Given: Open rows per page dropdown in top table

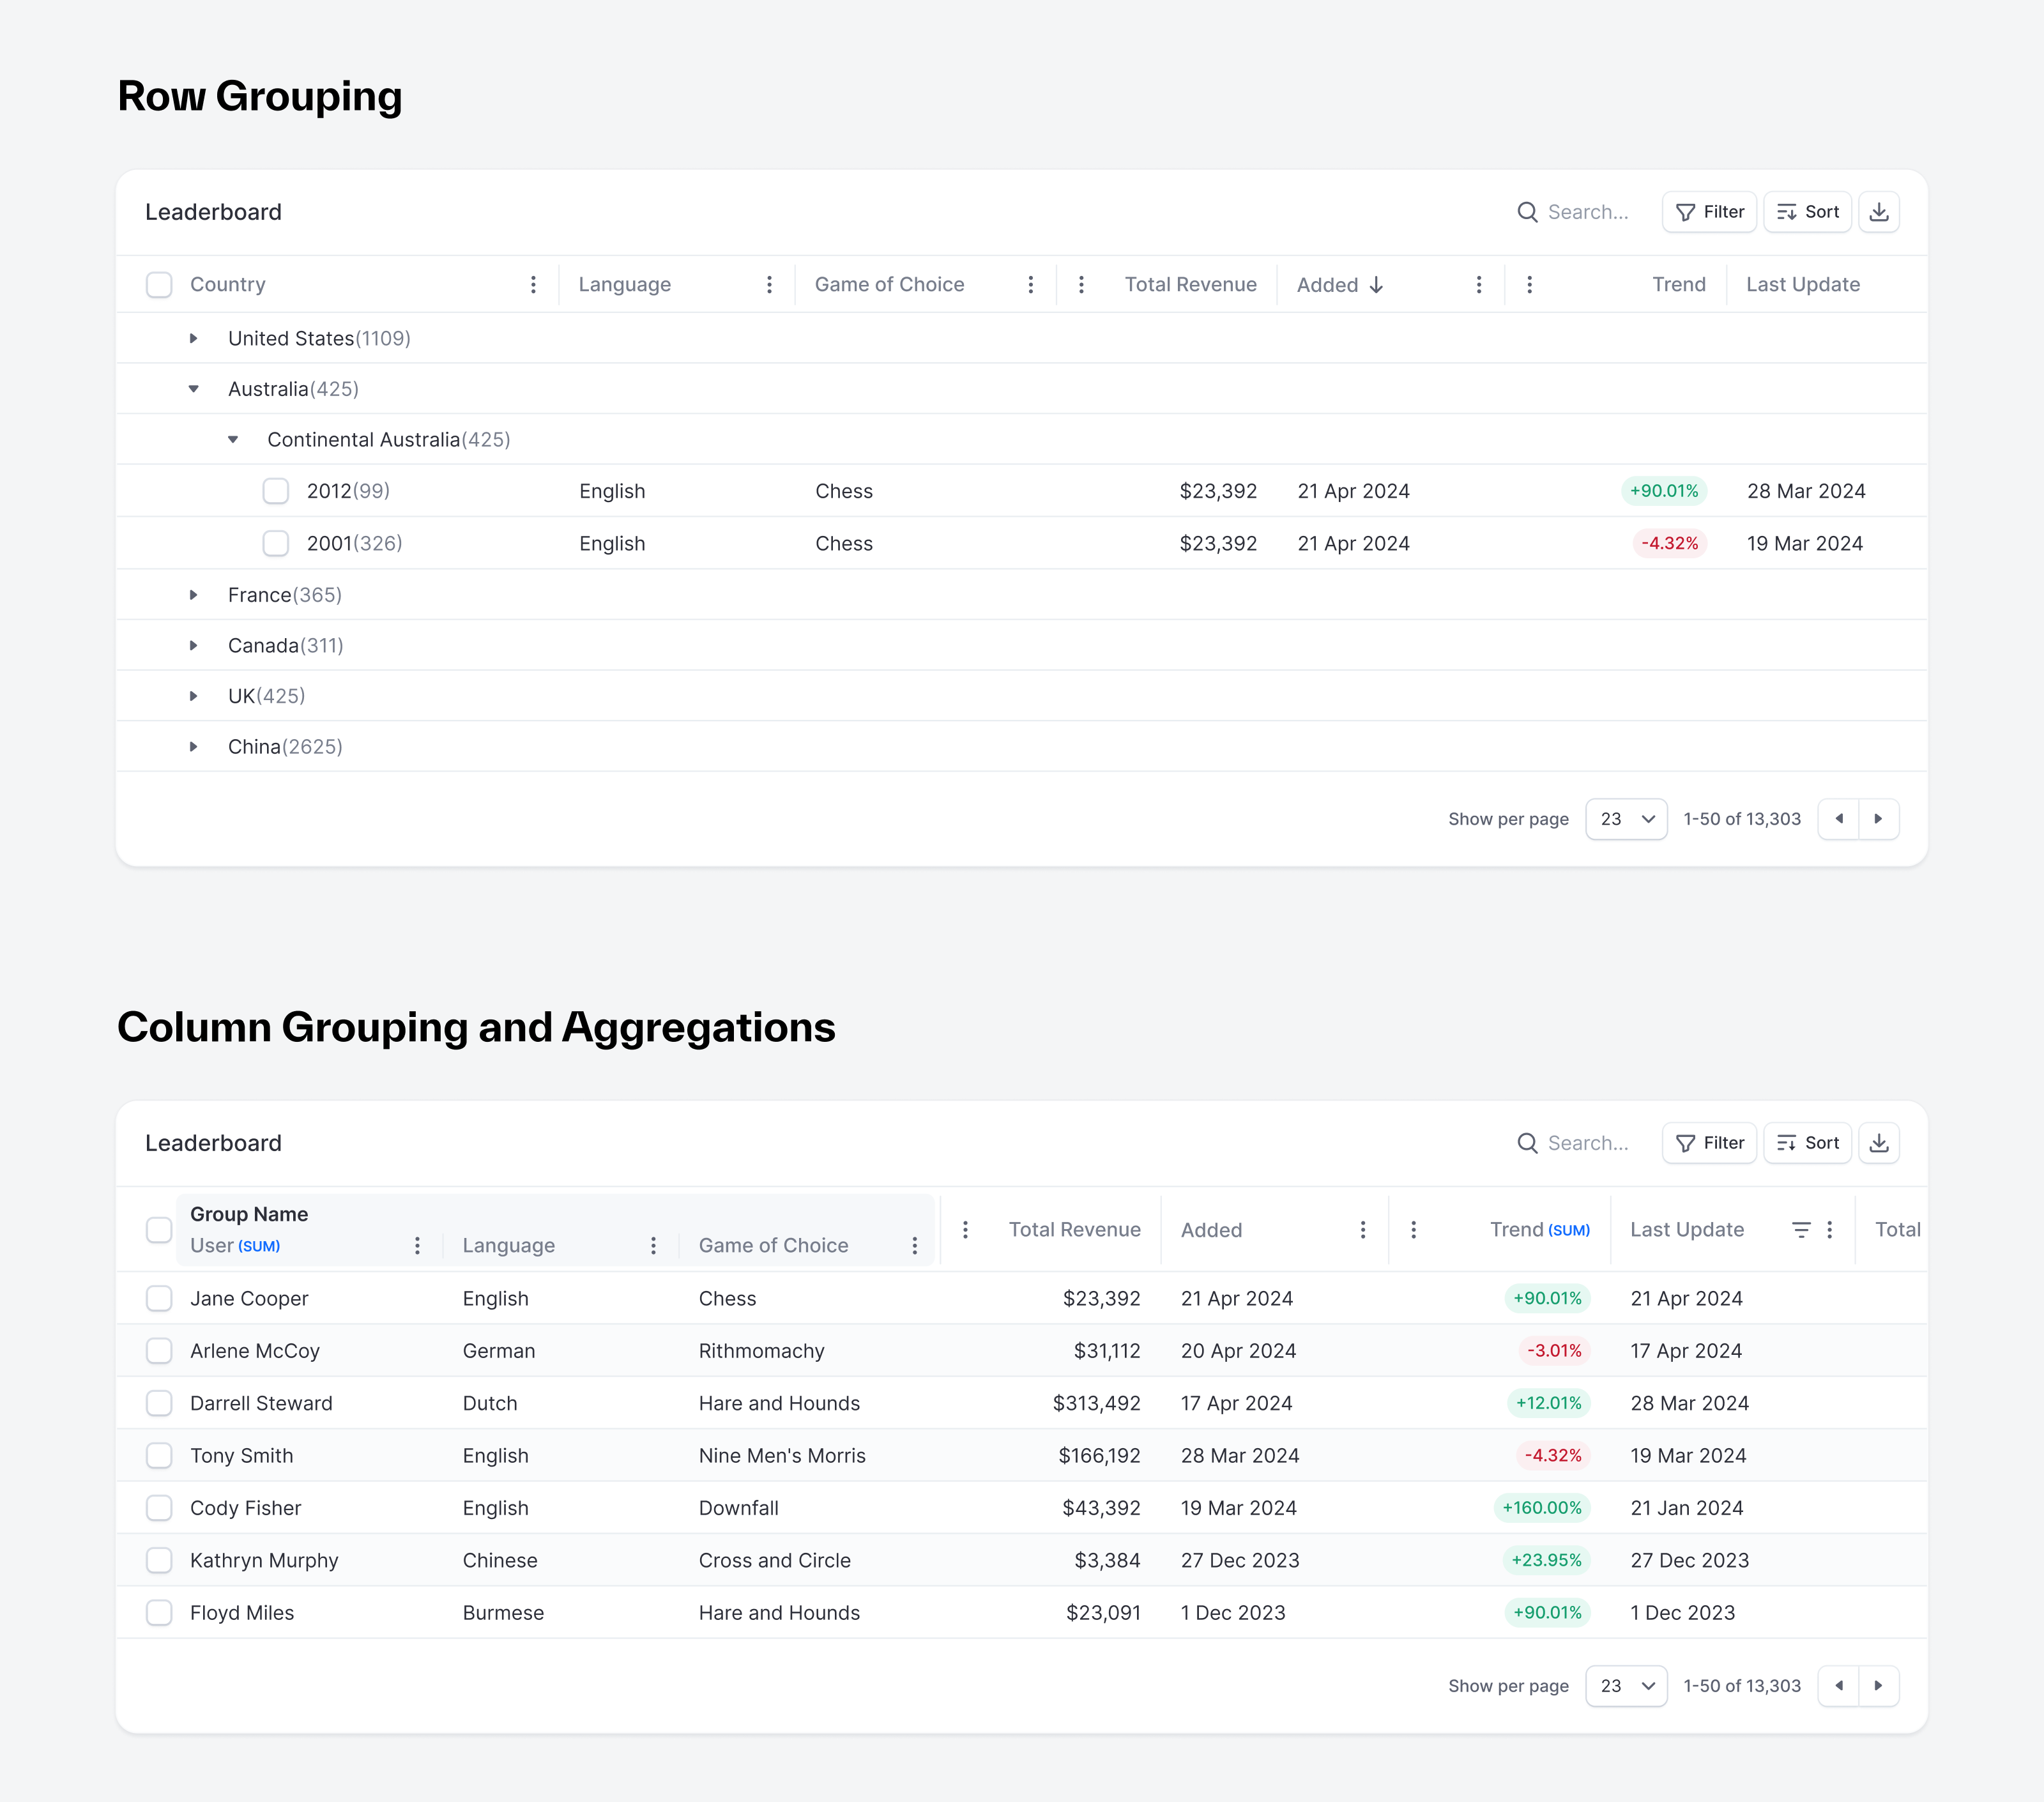Looking at the screenshot, I should pyautogui.click(x=1626, y=819).
